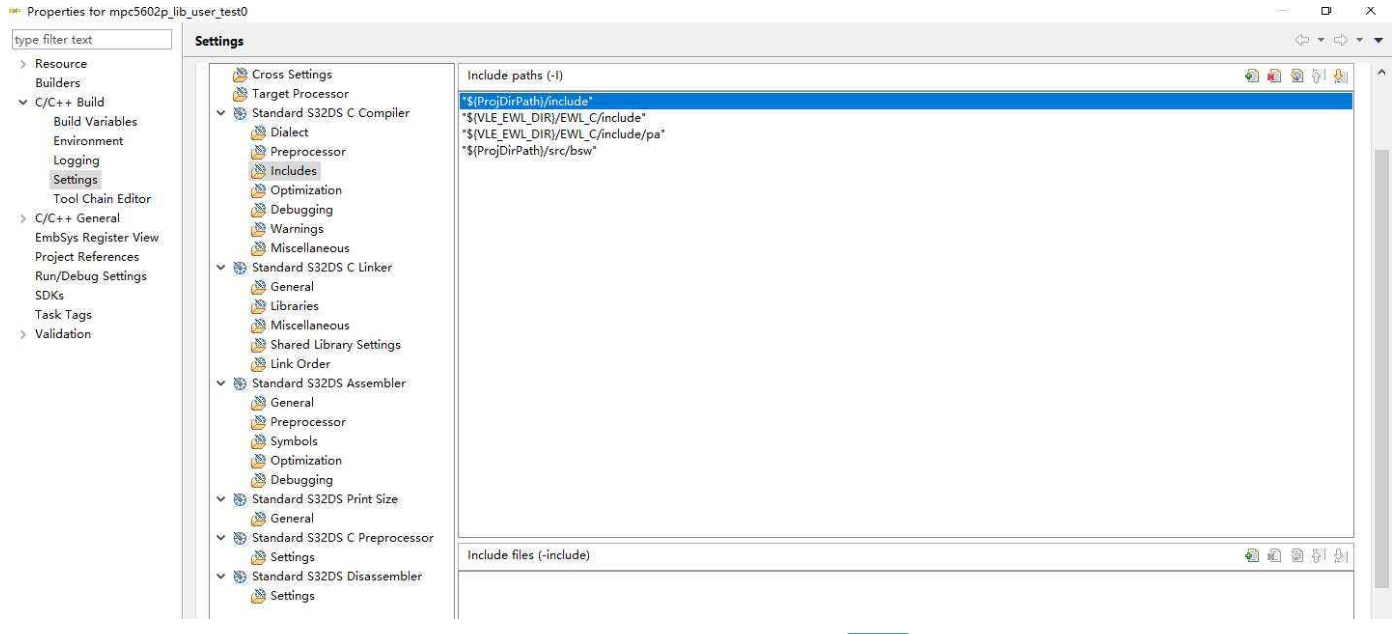The width and height of the screenshot is (1392, 634).
Task: Click the vertical scrollbar up arrow
Action: pyautogui.click(x=1382, y=74)
